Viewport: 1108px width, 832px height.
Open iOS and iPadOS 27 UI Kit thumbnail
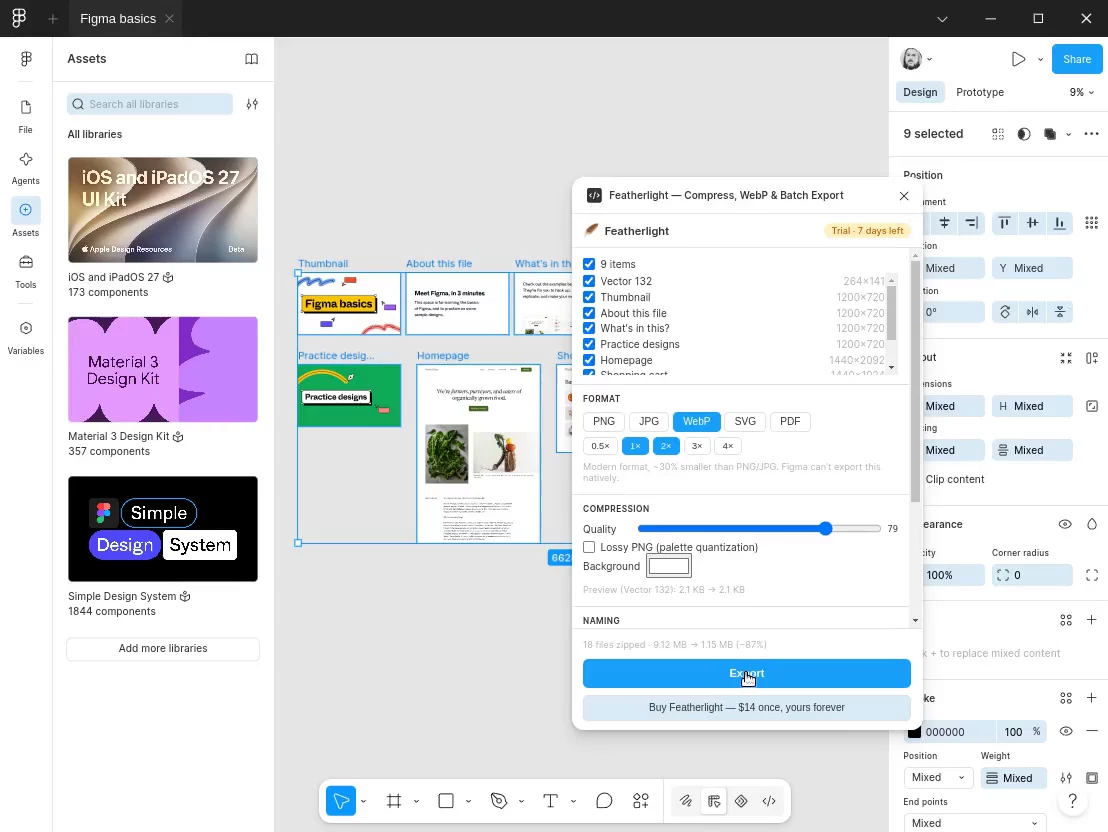click(x=163, y=210)
